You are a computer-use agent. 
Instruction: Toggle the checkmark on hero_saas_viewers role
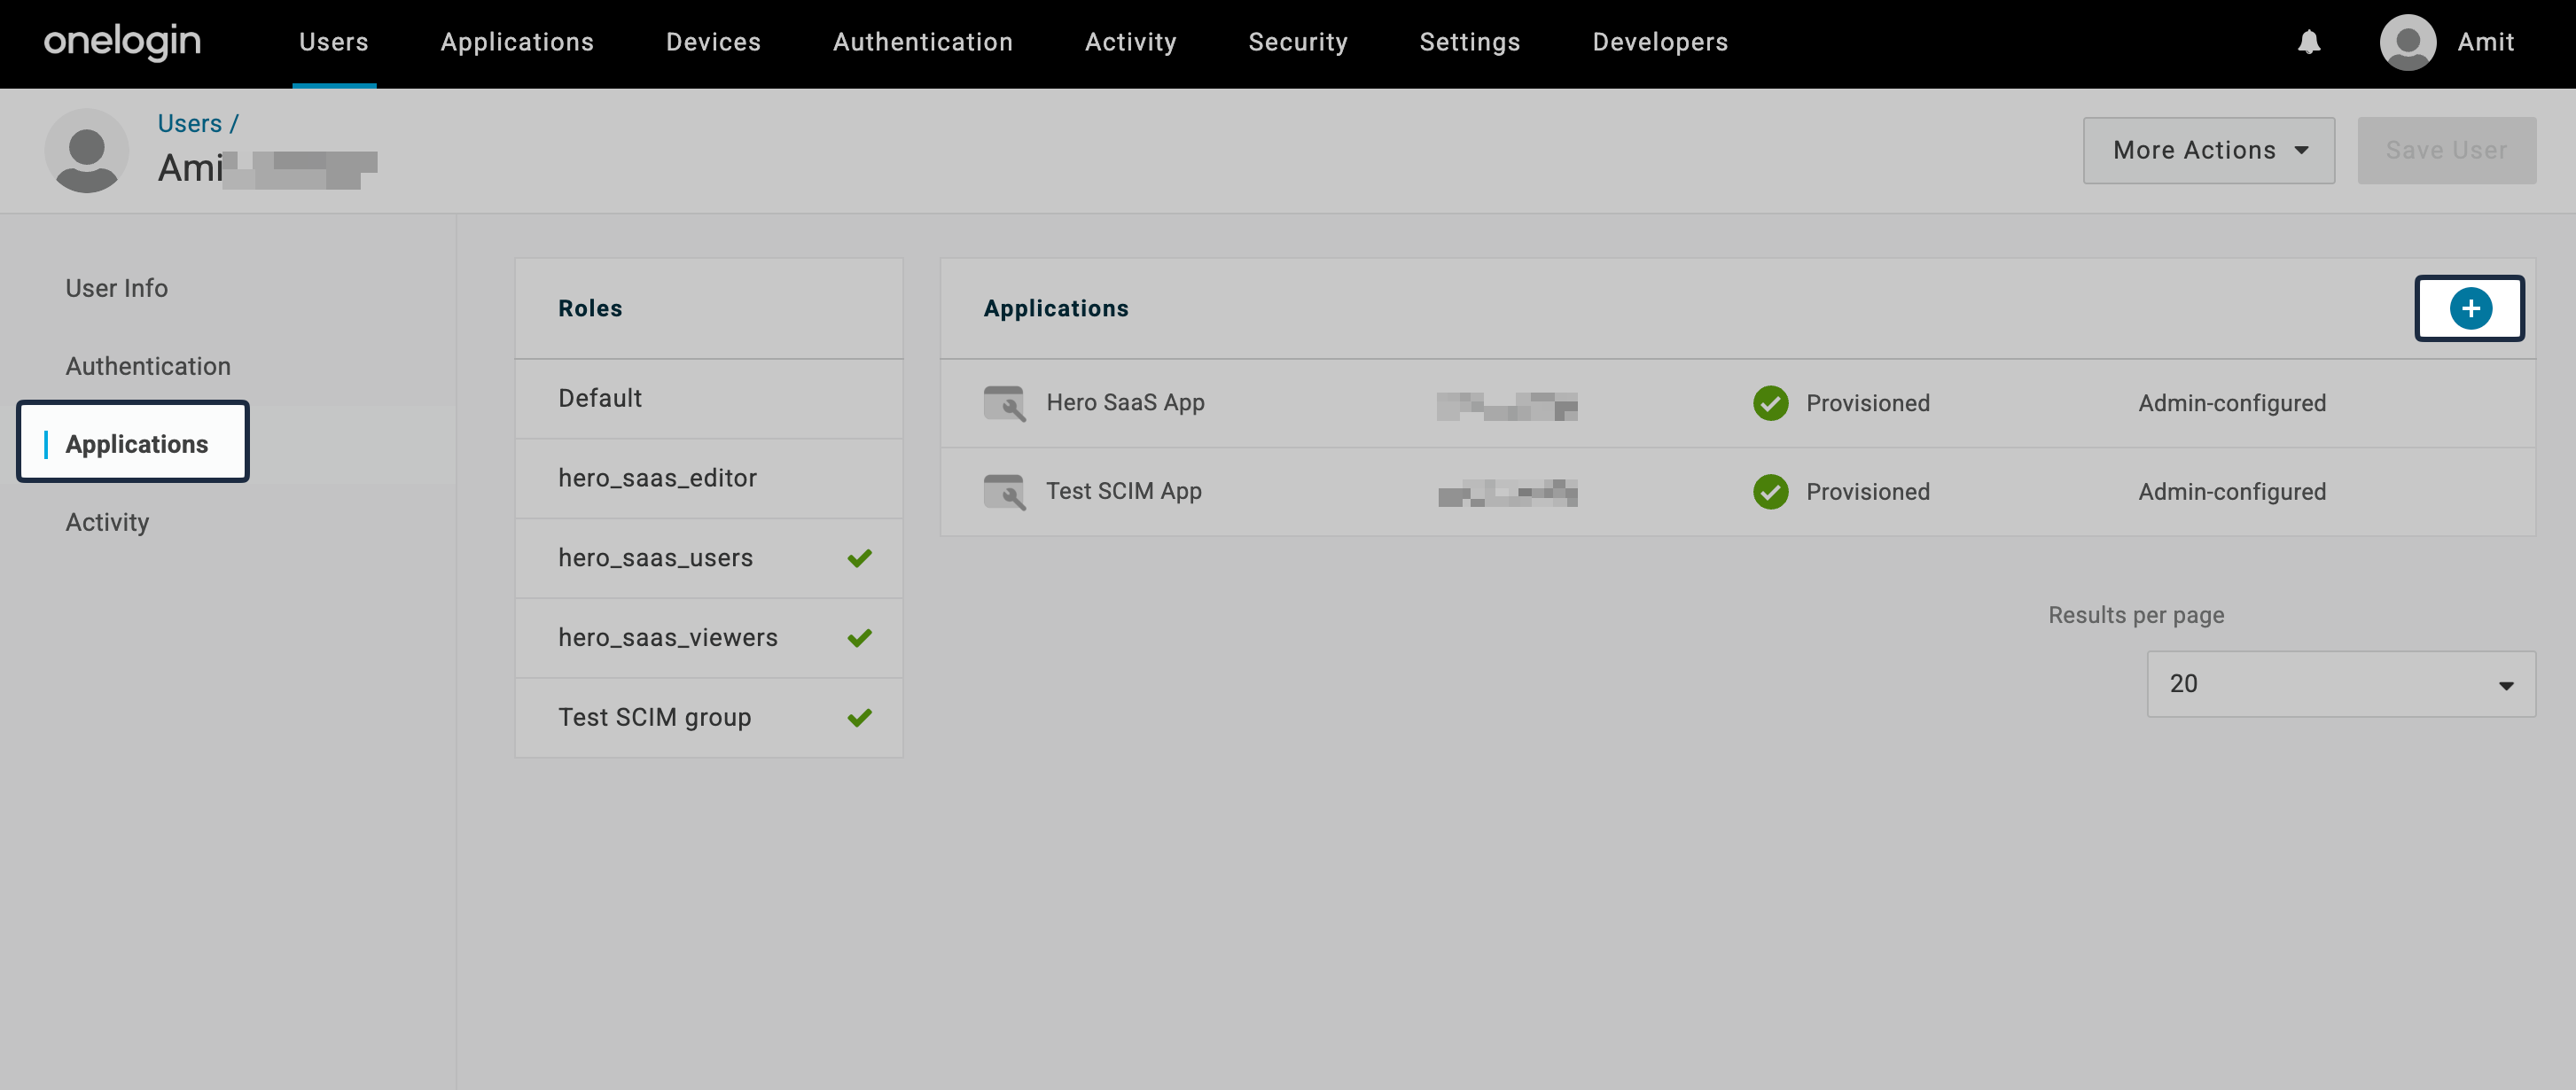(x=859, y=637)
